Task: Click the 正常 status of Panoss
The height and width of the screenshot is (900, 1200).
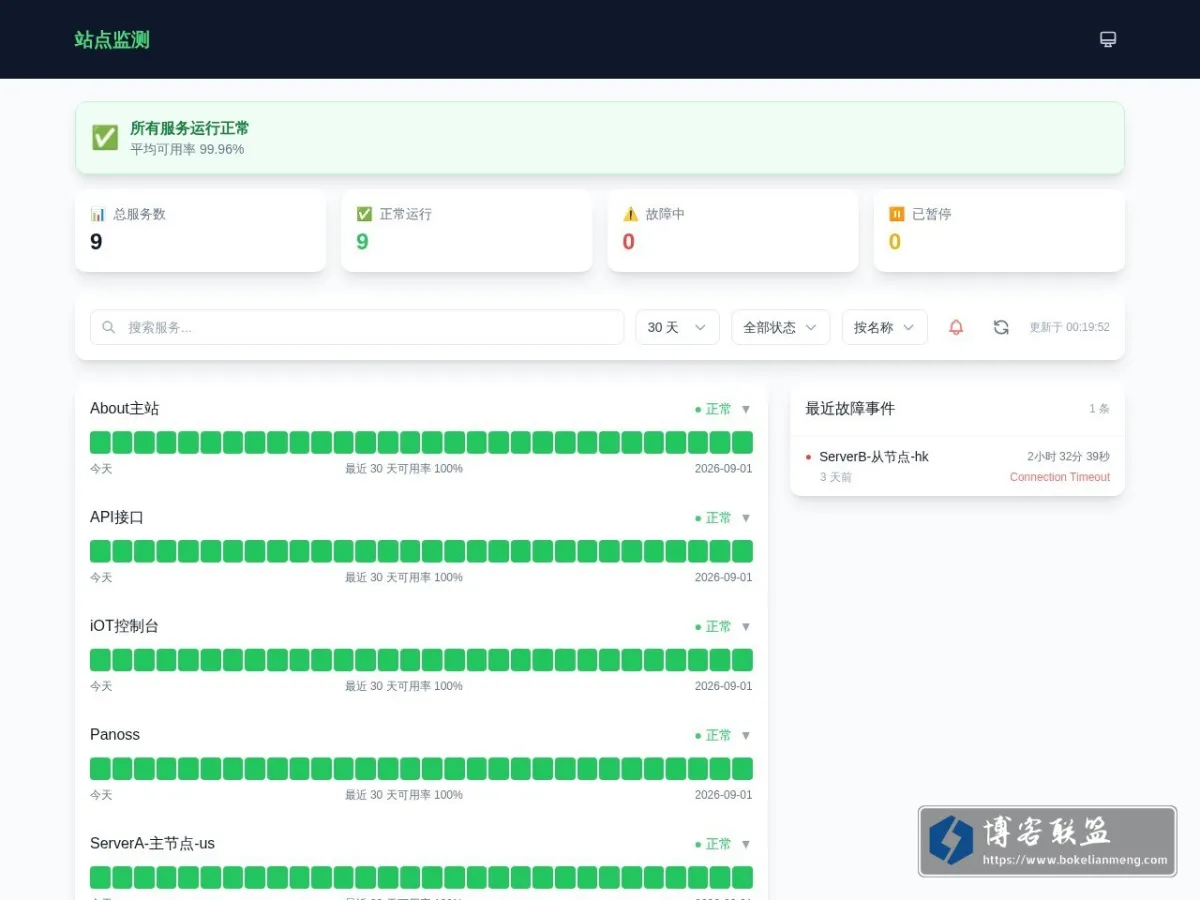Action: (x=714, y=735)
